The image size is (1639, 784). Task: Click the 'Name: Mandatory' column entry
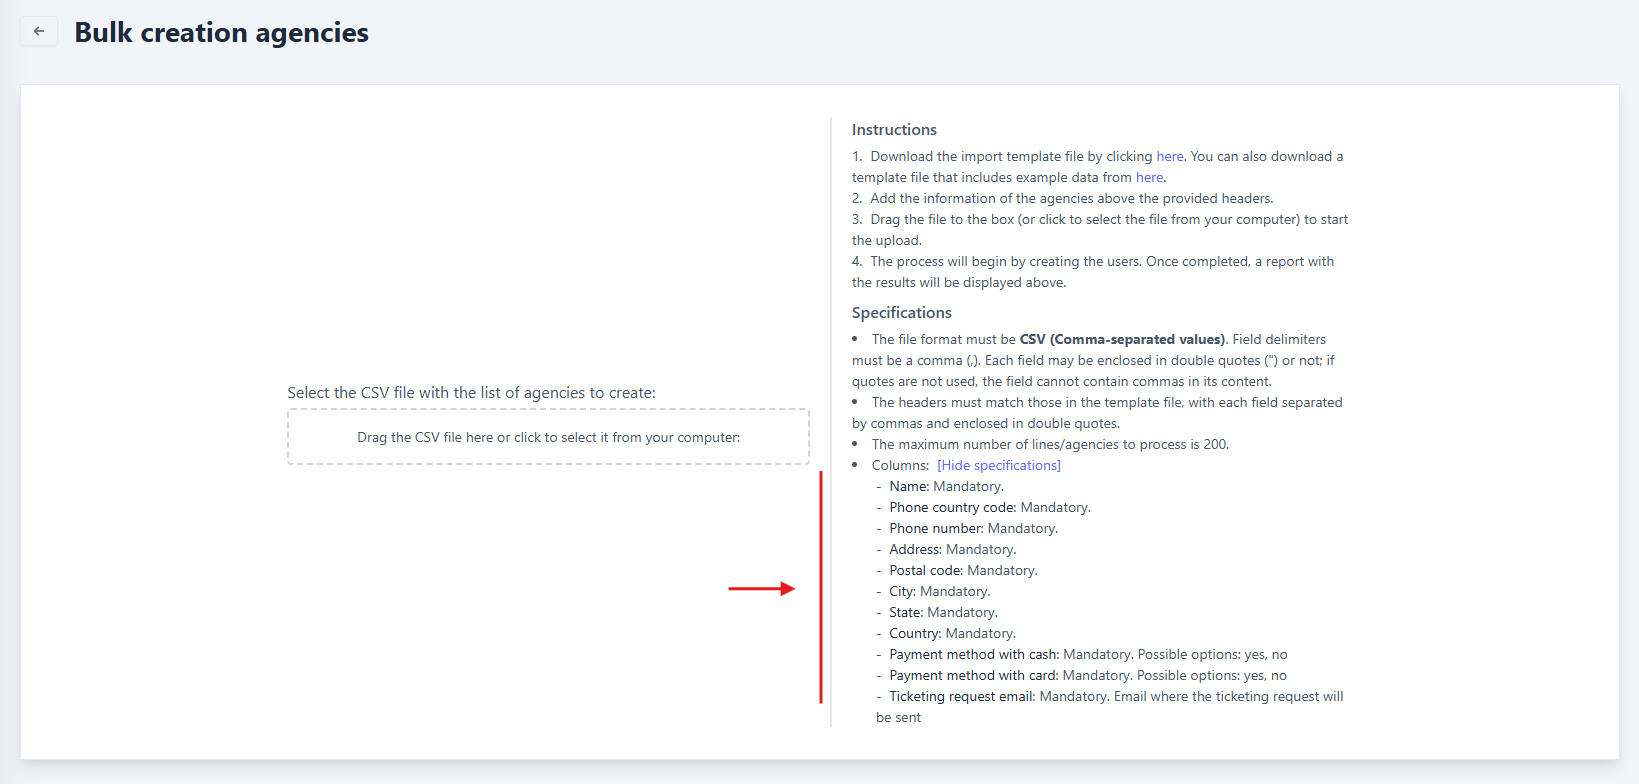(x=945, y=486)
